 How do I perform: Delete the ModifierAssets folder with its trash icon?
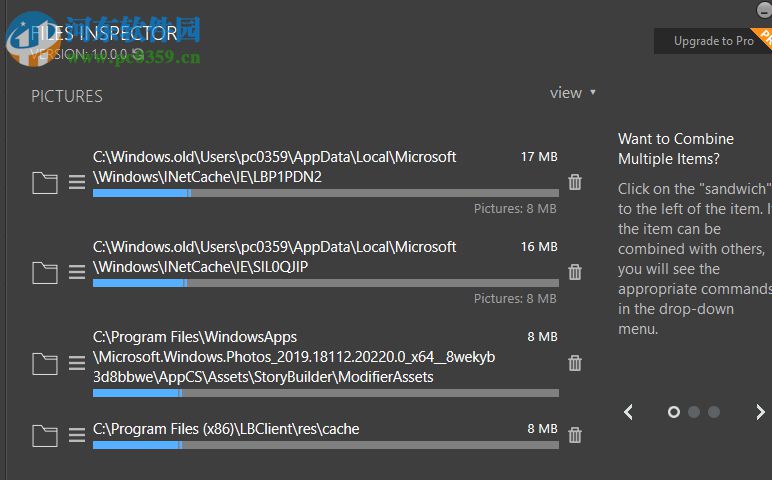pos(575,363)
